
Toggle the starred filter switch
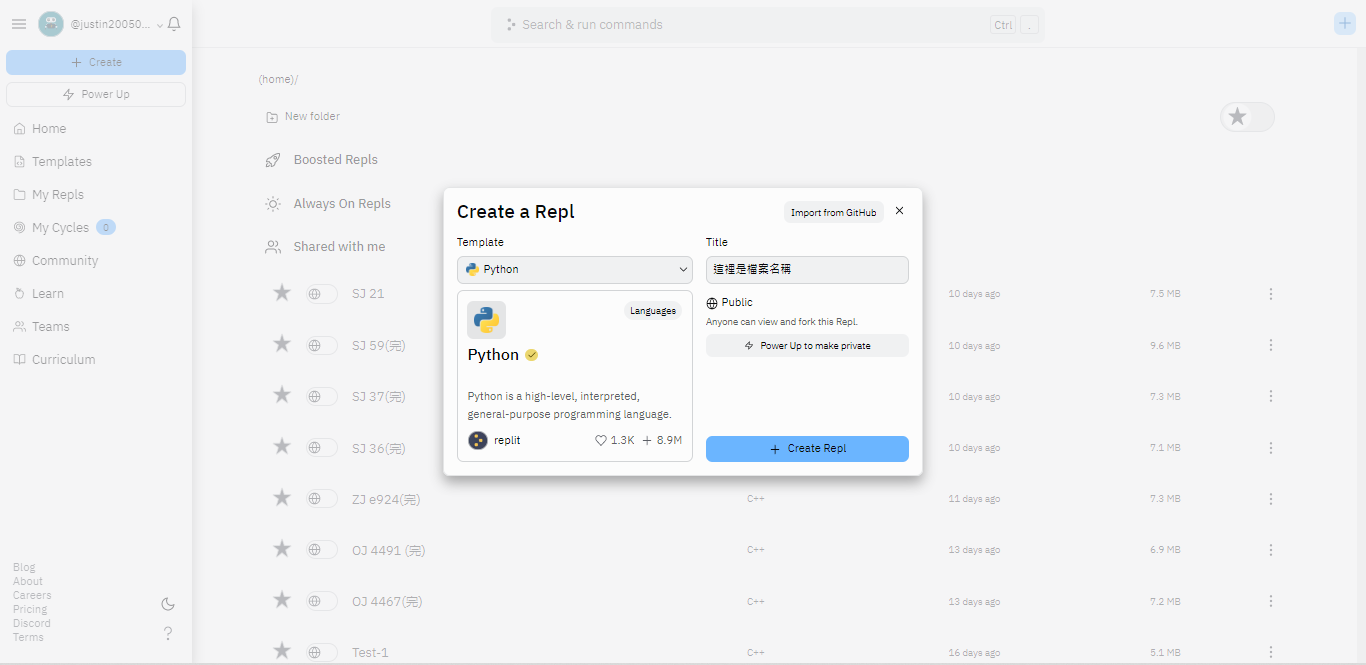(1248, 117)
